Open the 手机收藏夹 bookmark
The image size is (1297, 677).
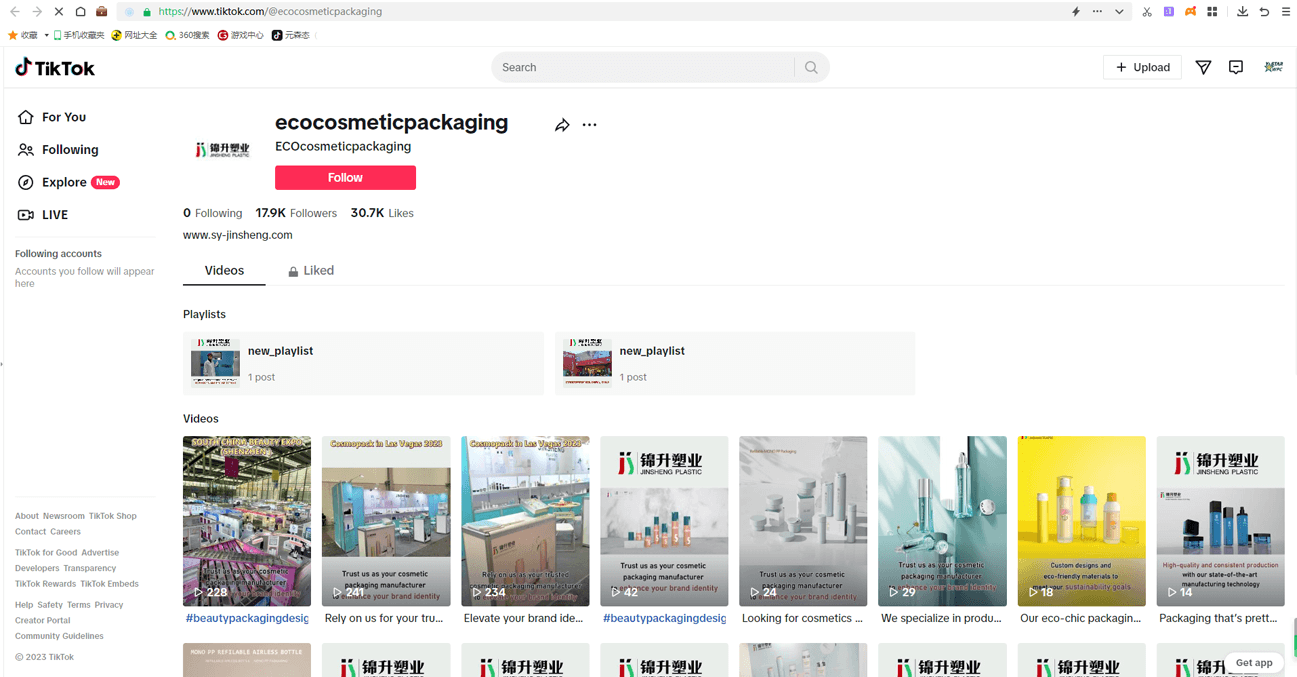[x=78, y=35]
